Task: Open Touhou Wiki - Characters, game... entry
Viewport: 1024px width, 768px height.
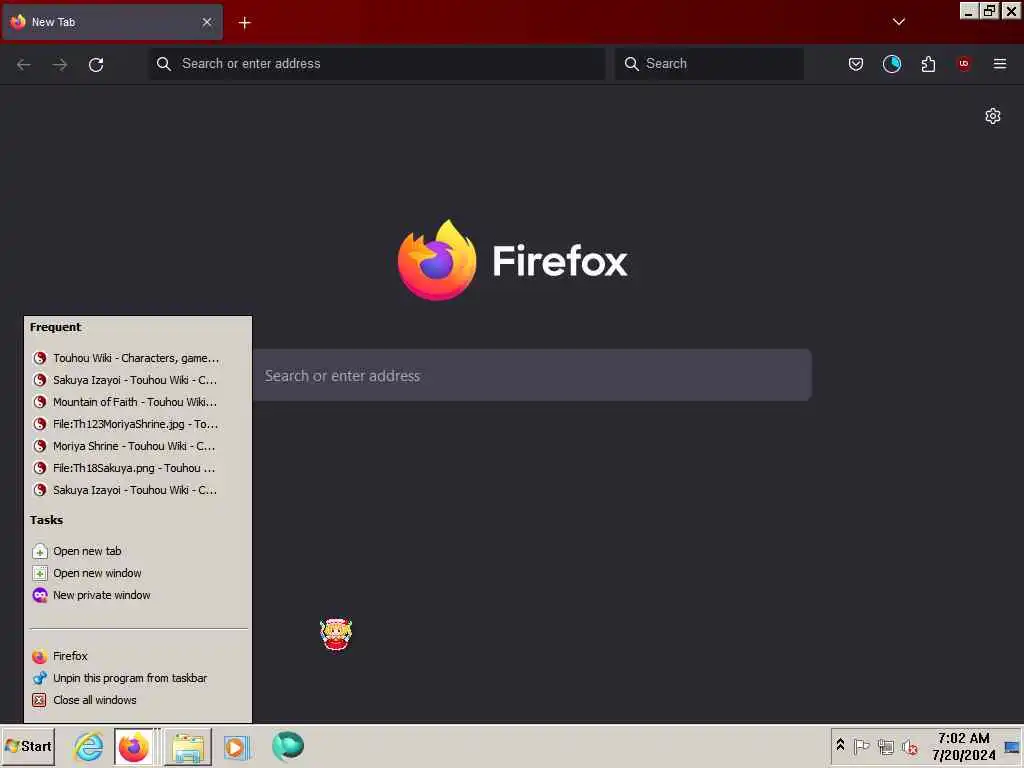Action: pos(137,358)
